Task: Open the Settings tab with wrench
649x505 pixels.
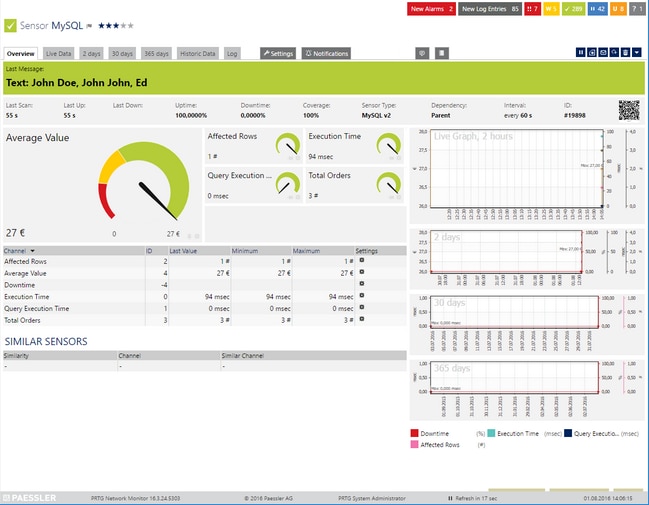Action: [x=278, y=53]
